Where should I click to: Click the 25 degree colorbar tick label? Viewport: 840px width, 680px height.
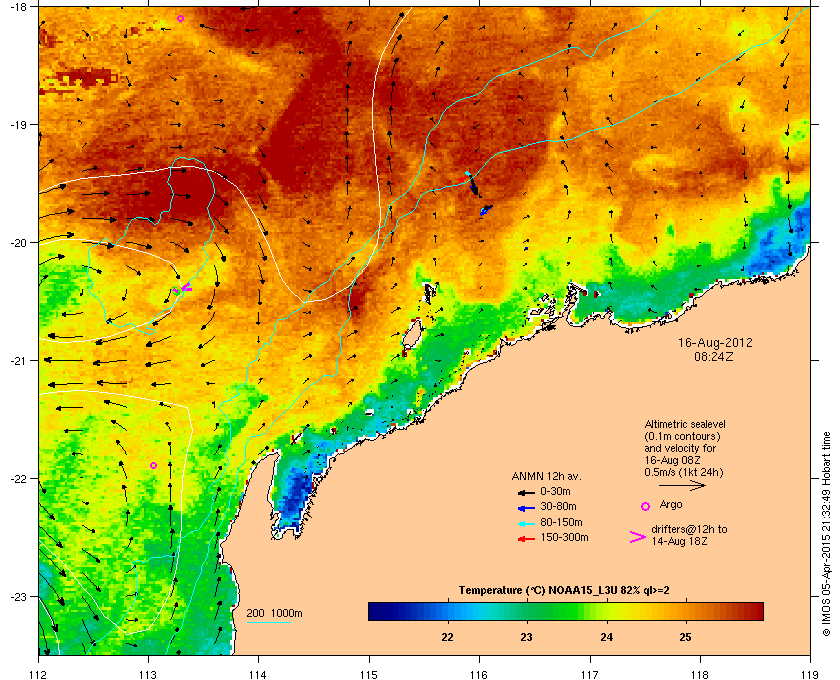click(x=685, y=637)
